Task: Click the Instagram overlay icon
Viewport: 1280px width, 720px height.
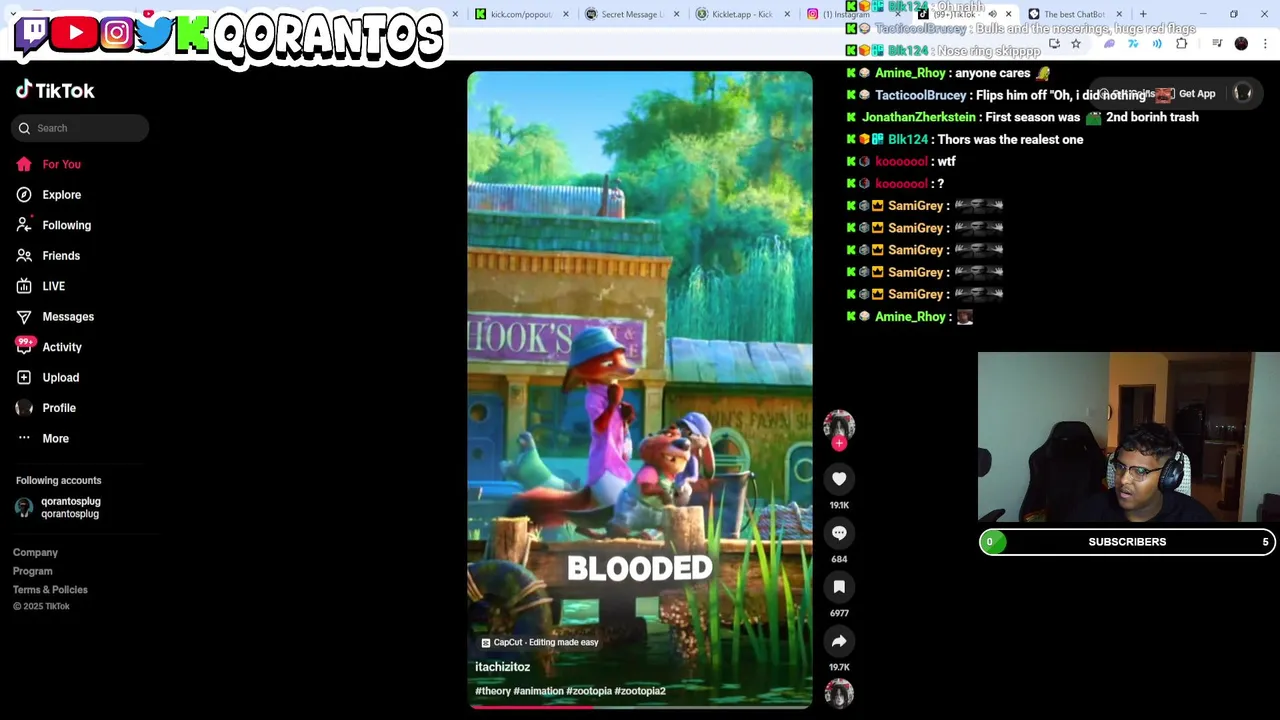Action: point(117,34)
